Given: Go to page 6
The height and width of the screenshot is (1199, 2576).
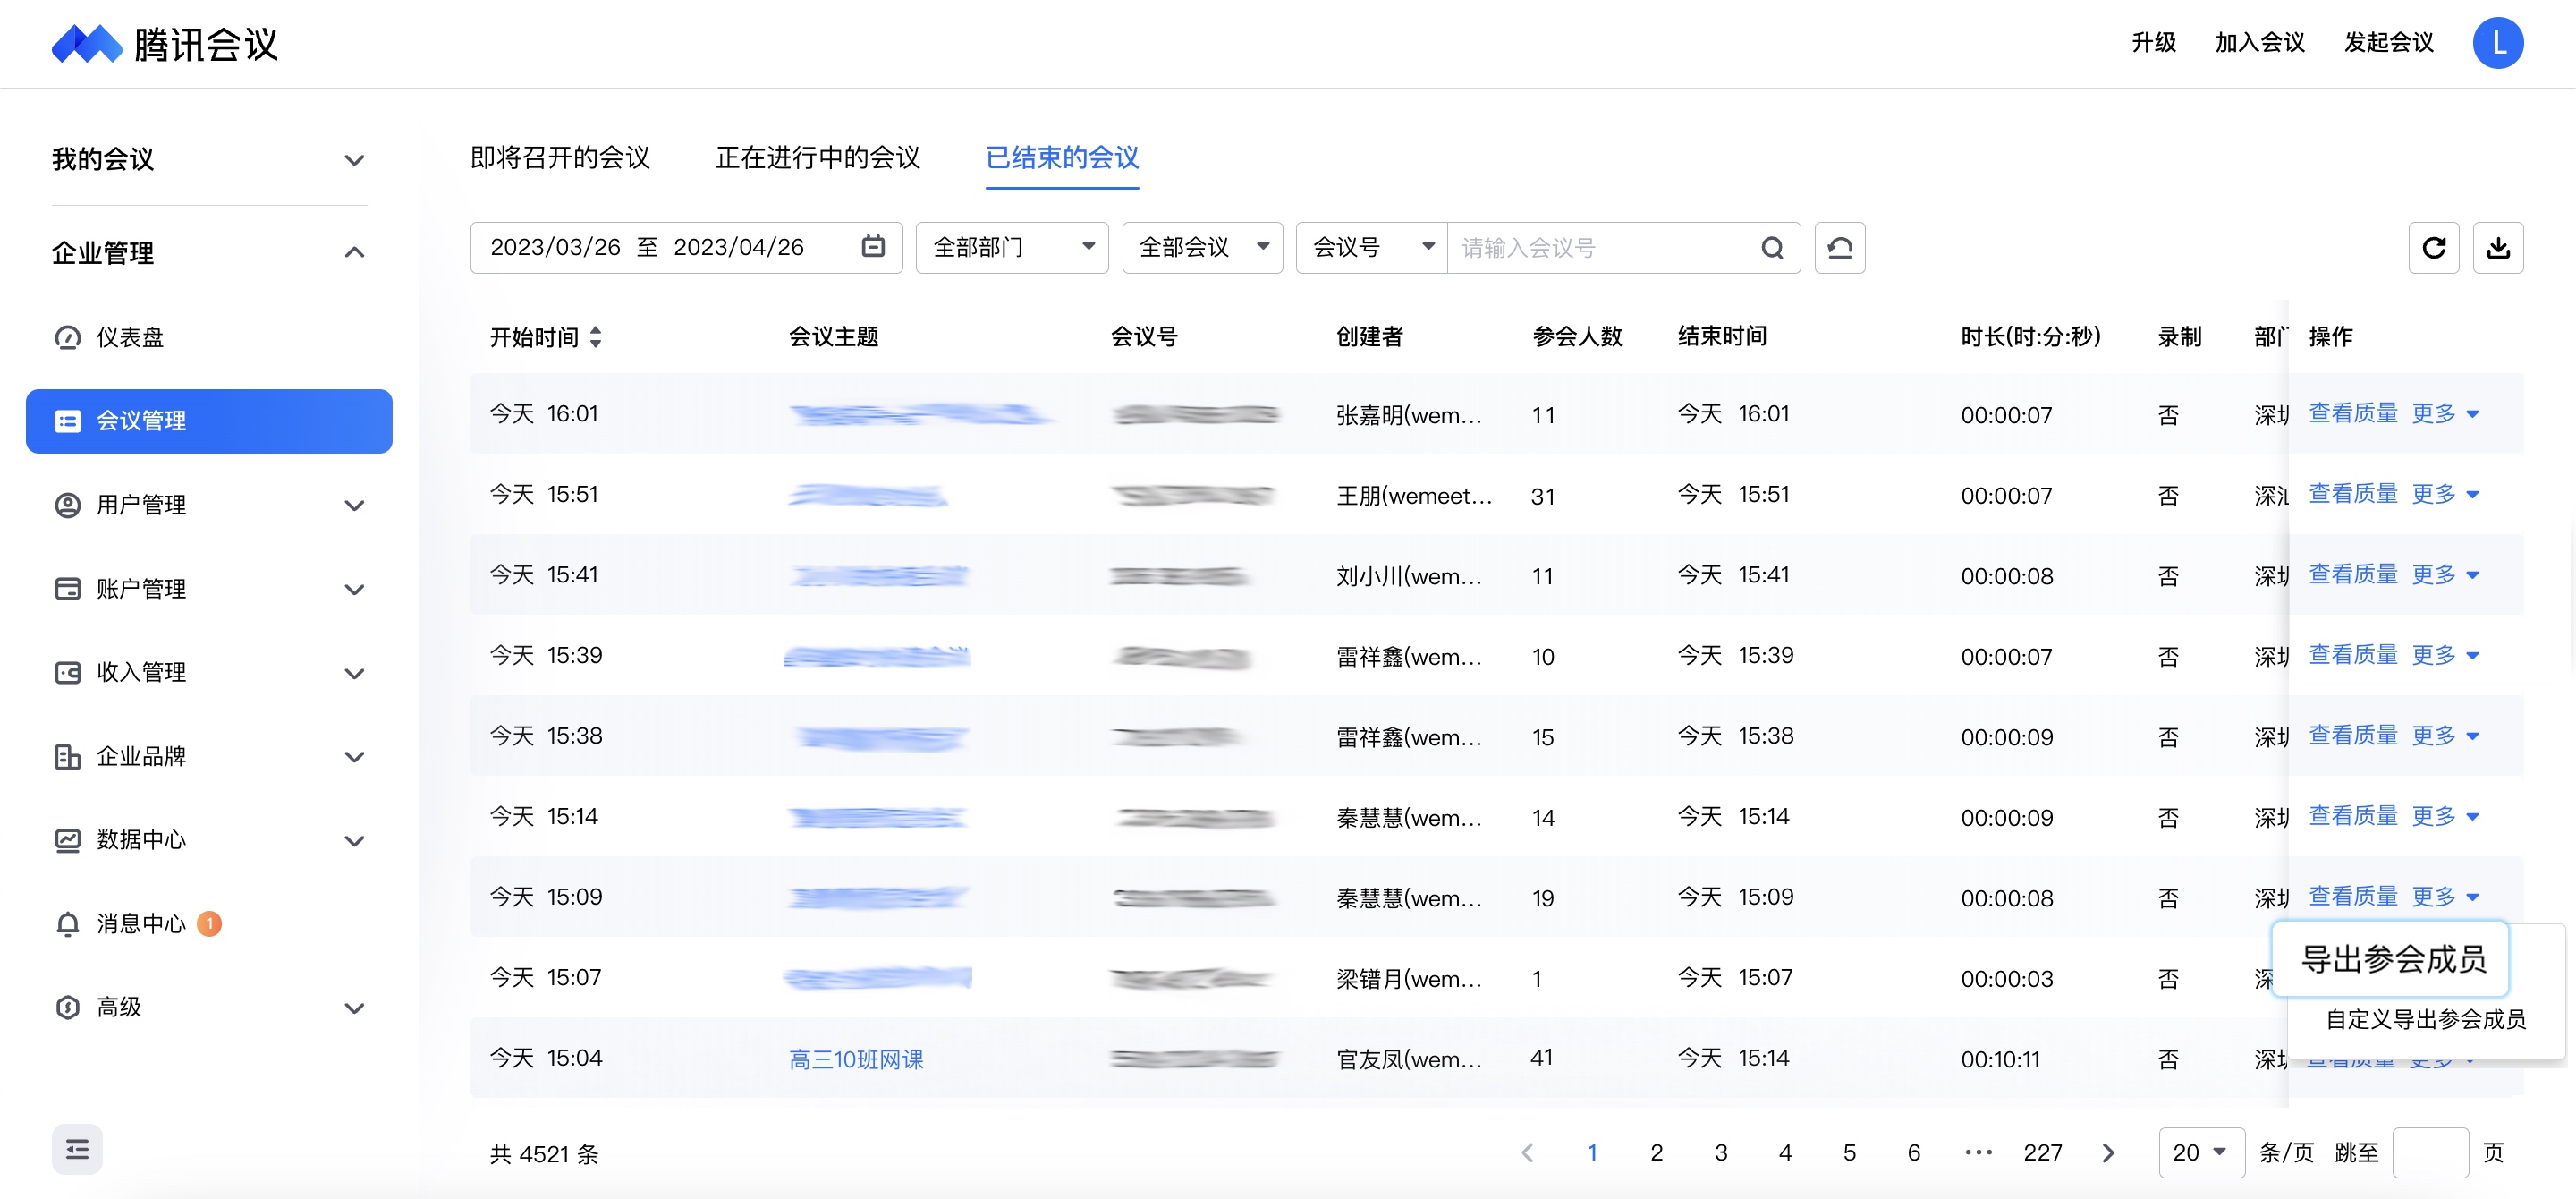Looking at the screenshot, I should [x=1913, y=1153].
